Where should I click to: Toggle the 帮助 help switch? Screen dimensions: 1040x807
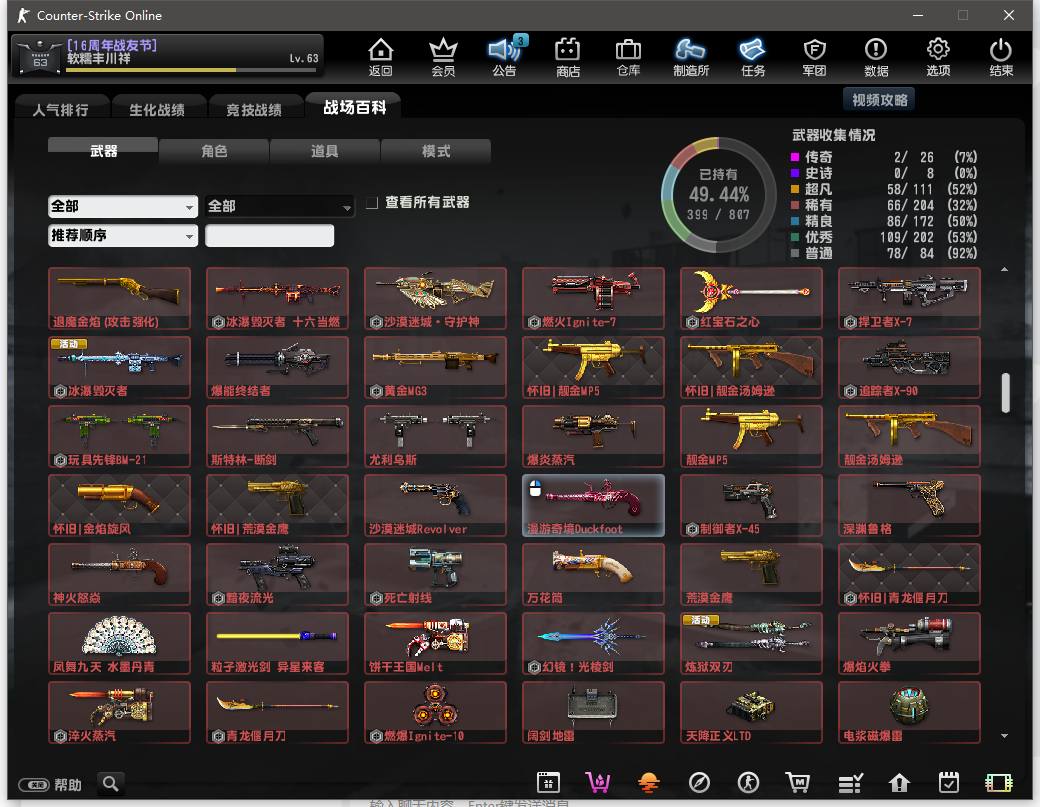34,785
